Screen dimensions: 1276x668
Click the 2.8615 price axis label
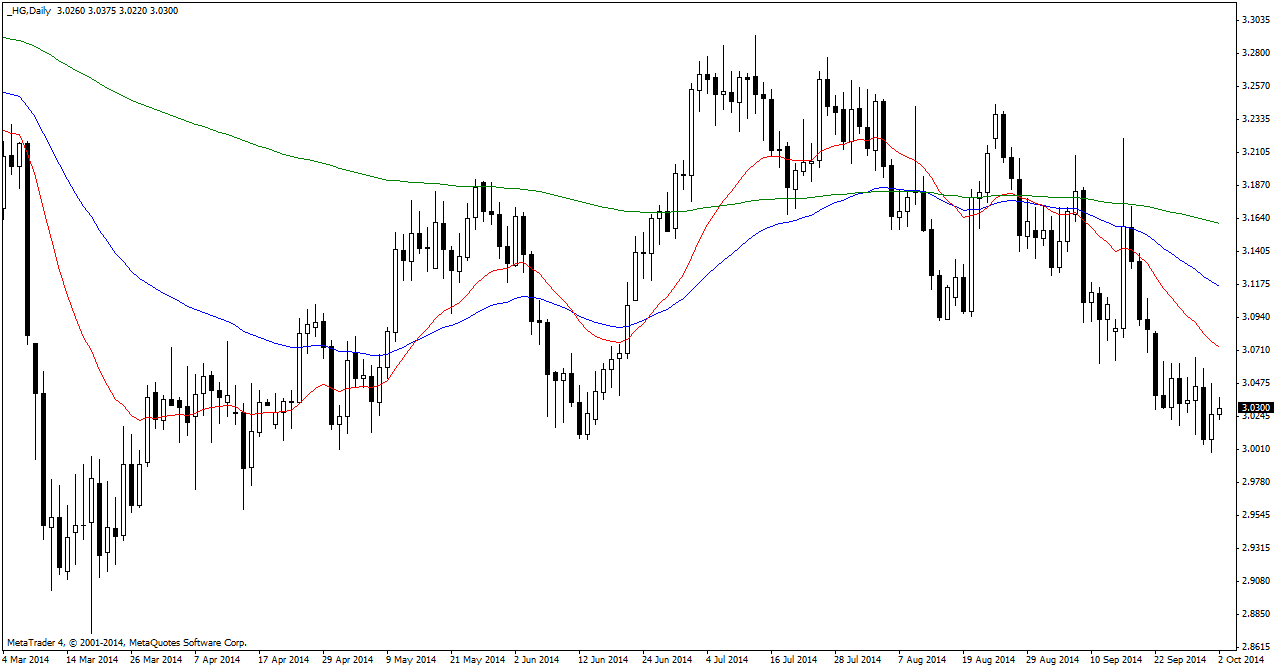click(1255, 647)
